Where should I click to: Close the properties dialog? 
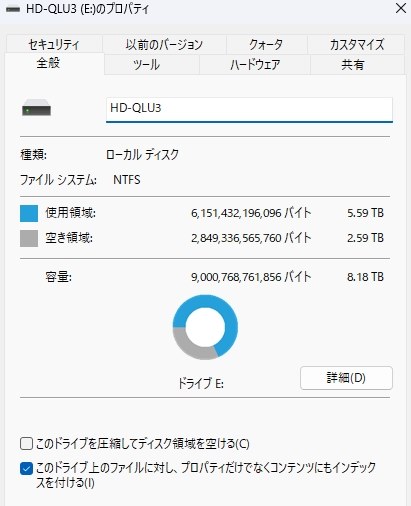(x=401, y=9)
